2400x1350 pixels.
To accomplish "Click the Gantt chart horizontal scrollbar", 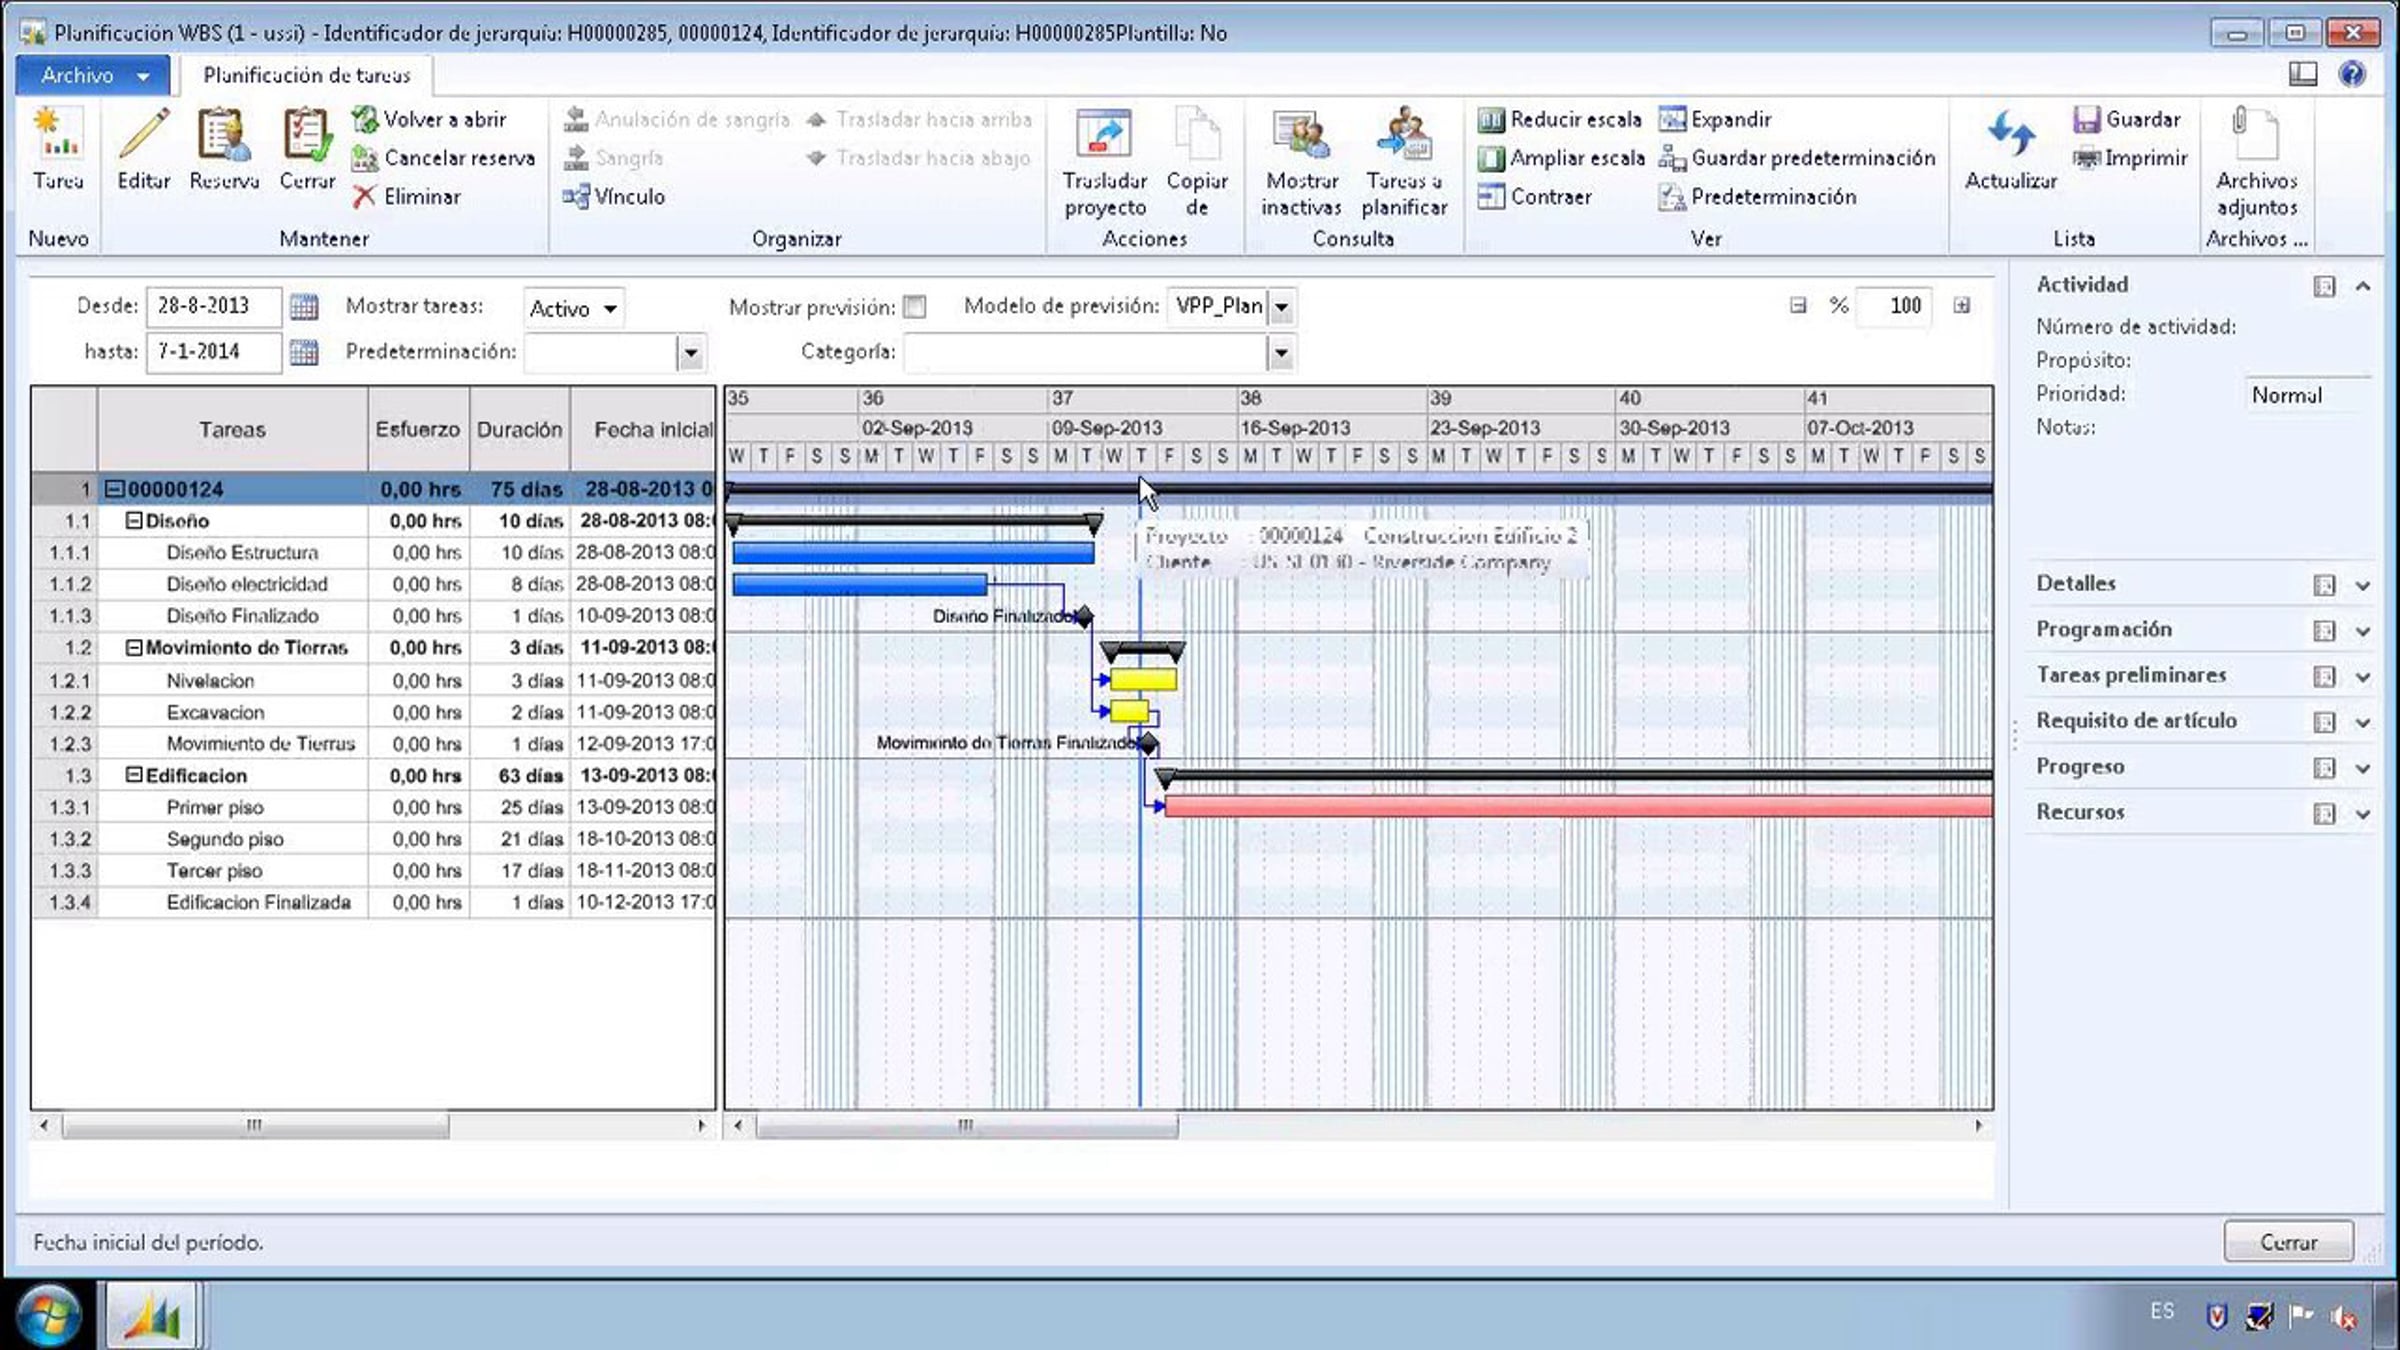I will click(x=966, y=1126).
